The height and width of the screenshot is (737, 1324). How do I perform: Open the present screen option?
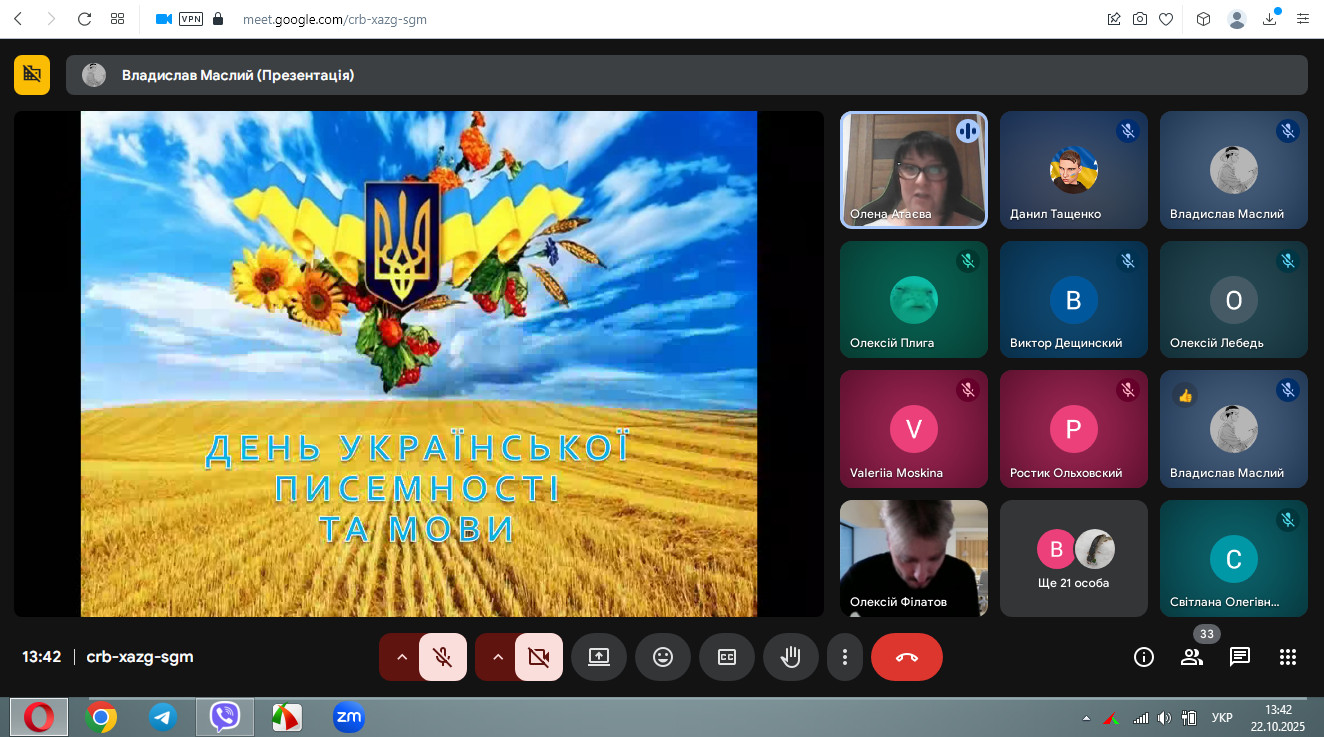coord(598,657)
